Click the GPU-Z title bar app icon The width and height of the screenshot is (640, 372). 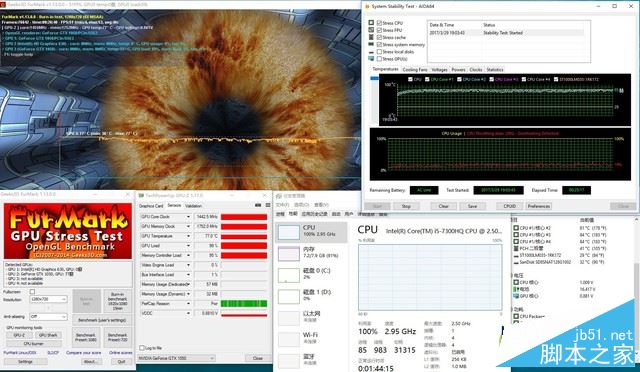[141, 196]
